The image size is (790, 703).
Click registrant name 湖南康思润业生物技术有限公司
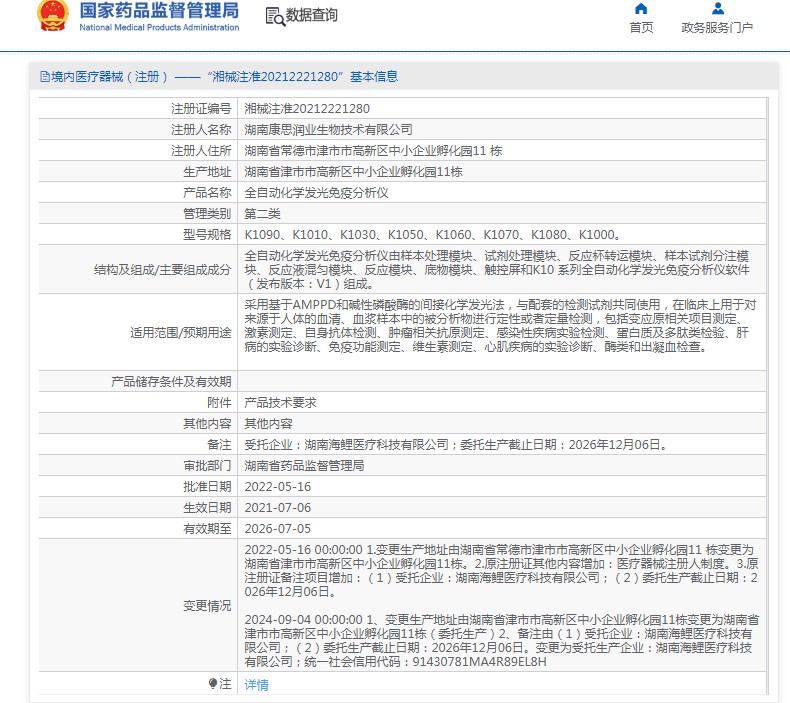[328, 129]
